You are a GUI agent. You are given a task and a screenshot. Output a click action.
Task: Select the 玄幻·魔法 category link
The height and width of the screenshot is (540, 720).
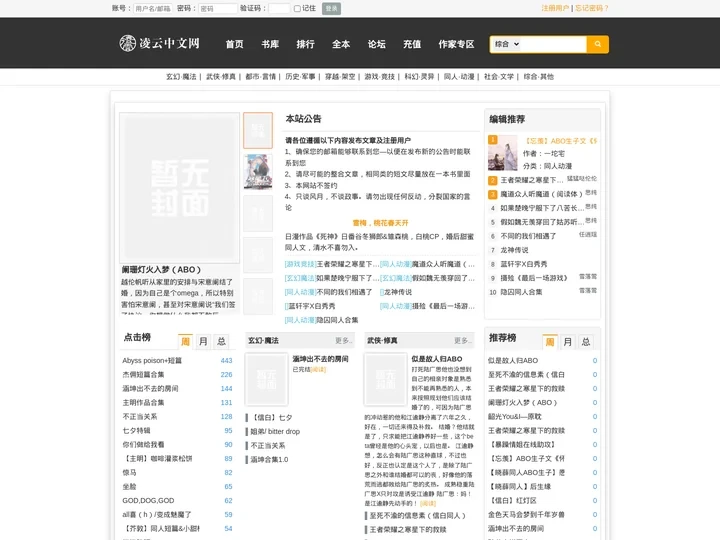click(181, 77)
